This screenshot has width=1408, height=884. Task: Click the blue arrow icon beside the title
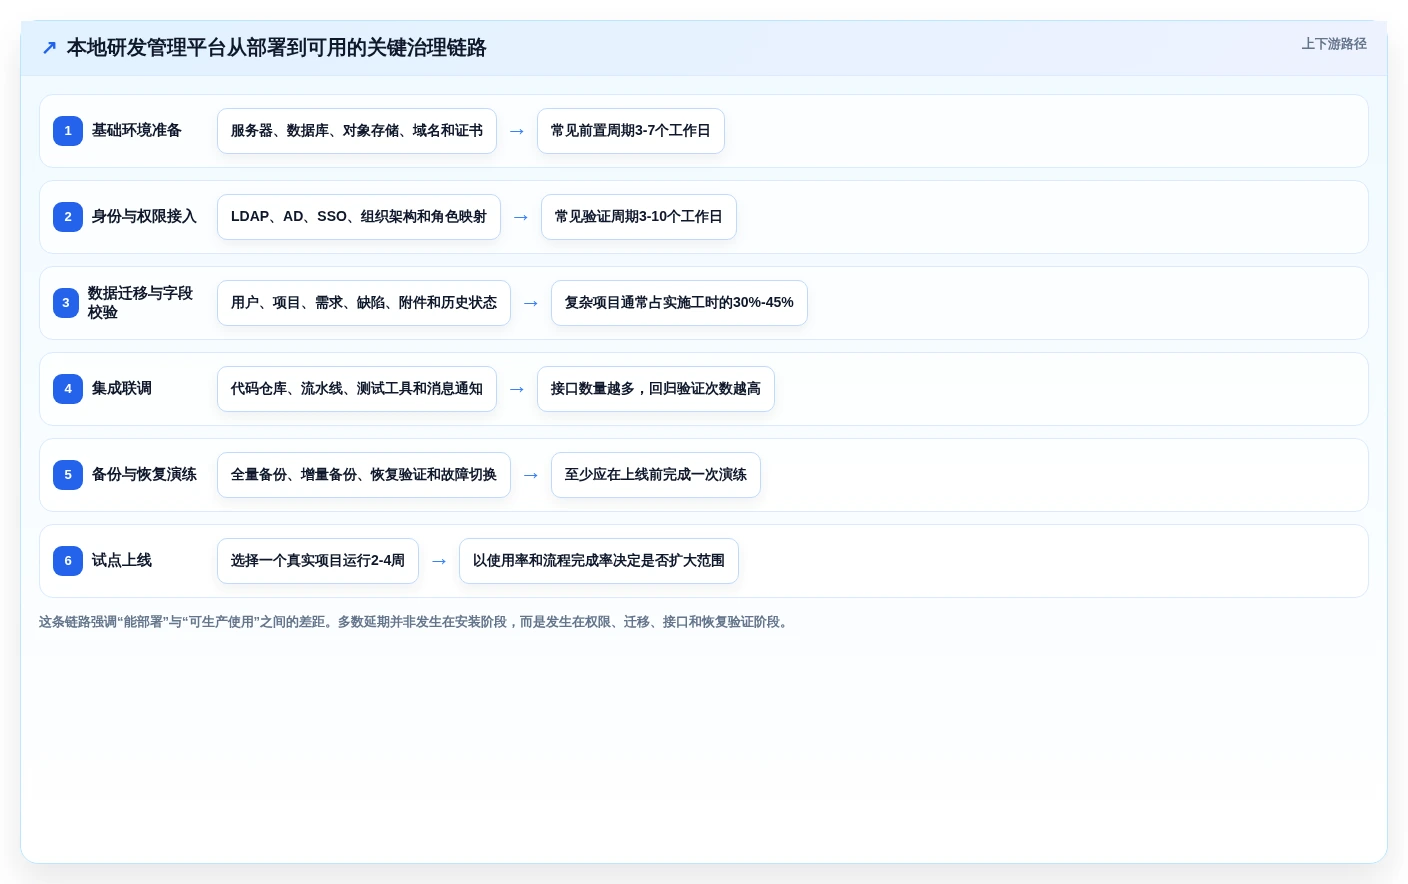click(49, 48)
